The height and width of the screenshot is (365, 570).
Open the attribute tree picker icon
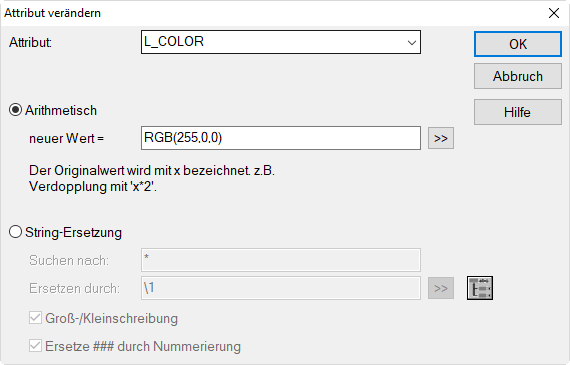click(480, 288)
